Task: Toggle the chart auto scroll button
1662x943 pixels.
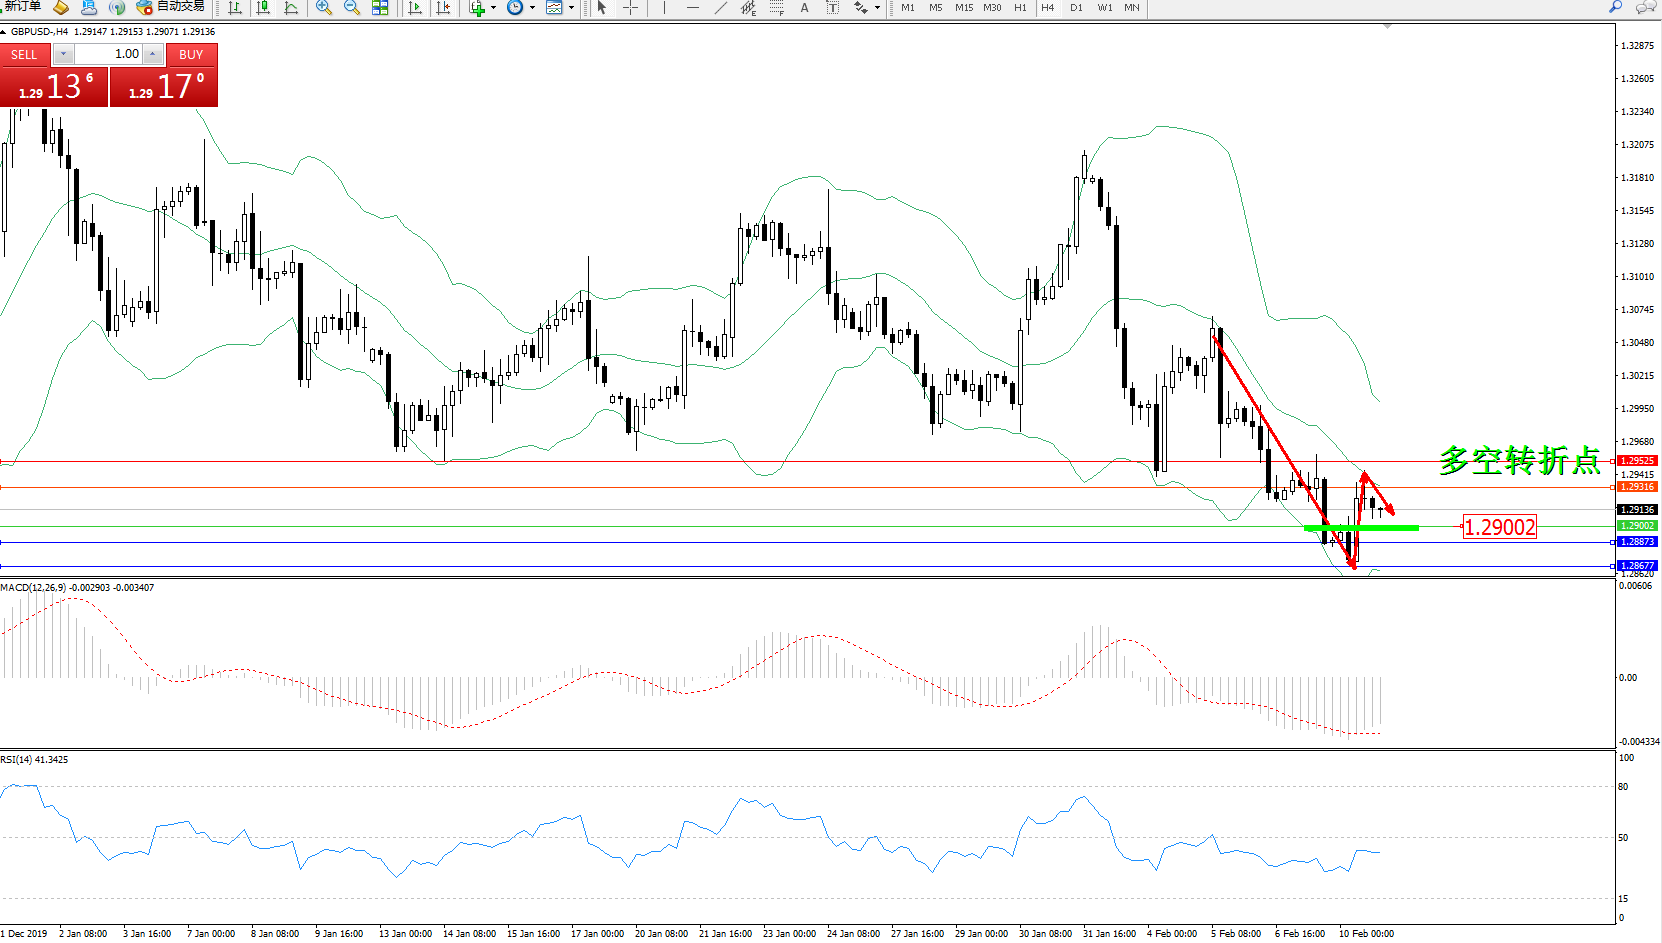Action: point(415,8)
